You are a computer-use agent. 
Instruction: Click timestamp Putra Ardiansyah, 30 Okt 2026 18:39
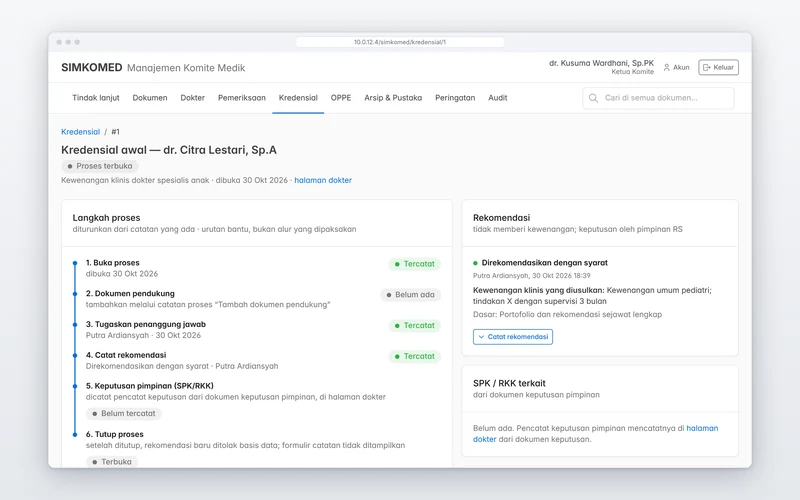(532, 276)
